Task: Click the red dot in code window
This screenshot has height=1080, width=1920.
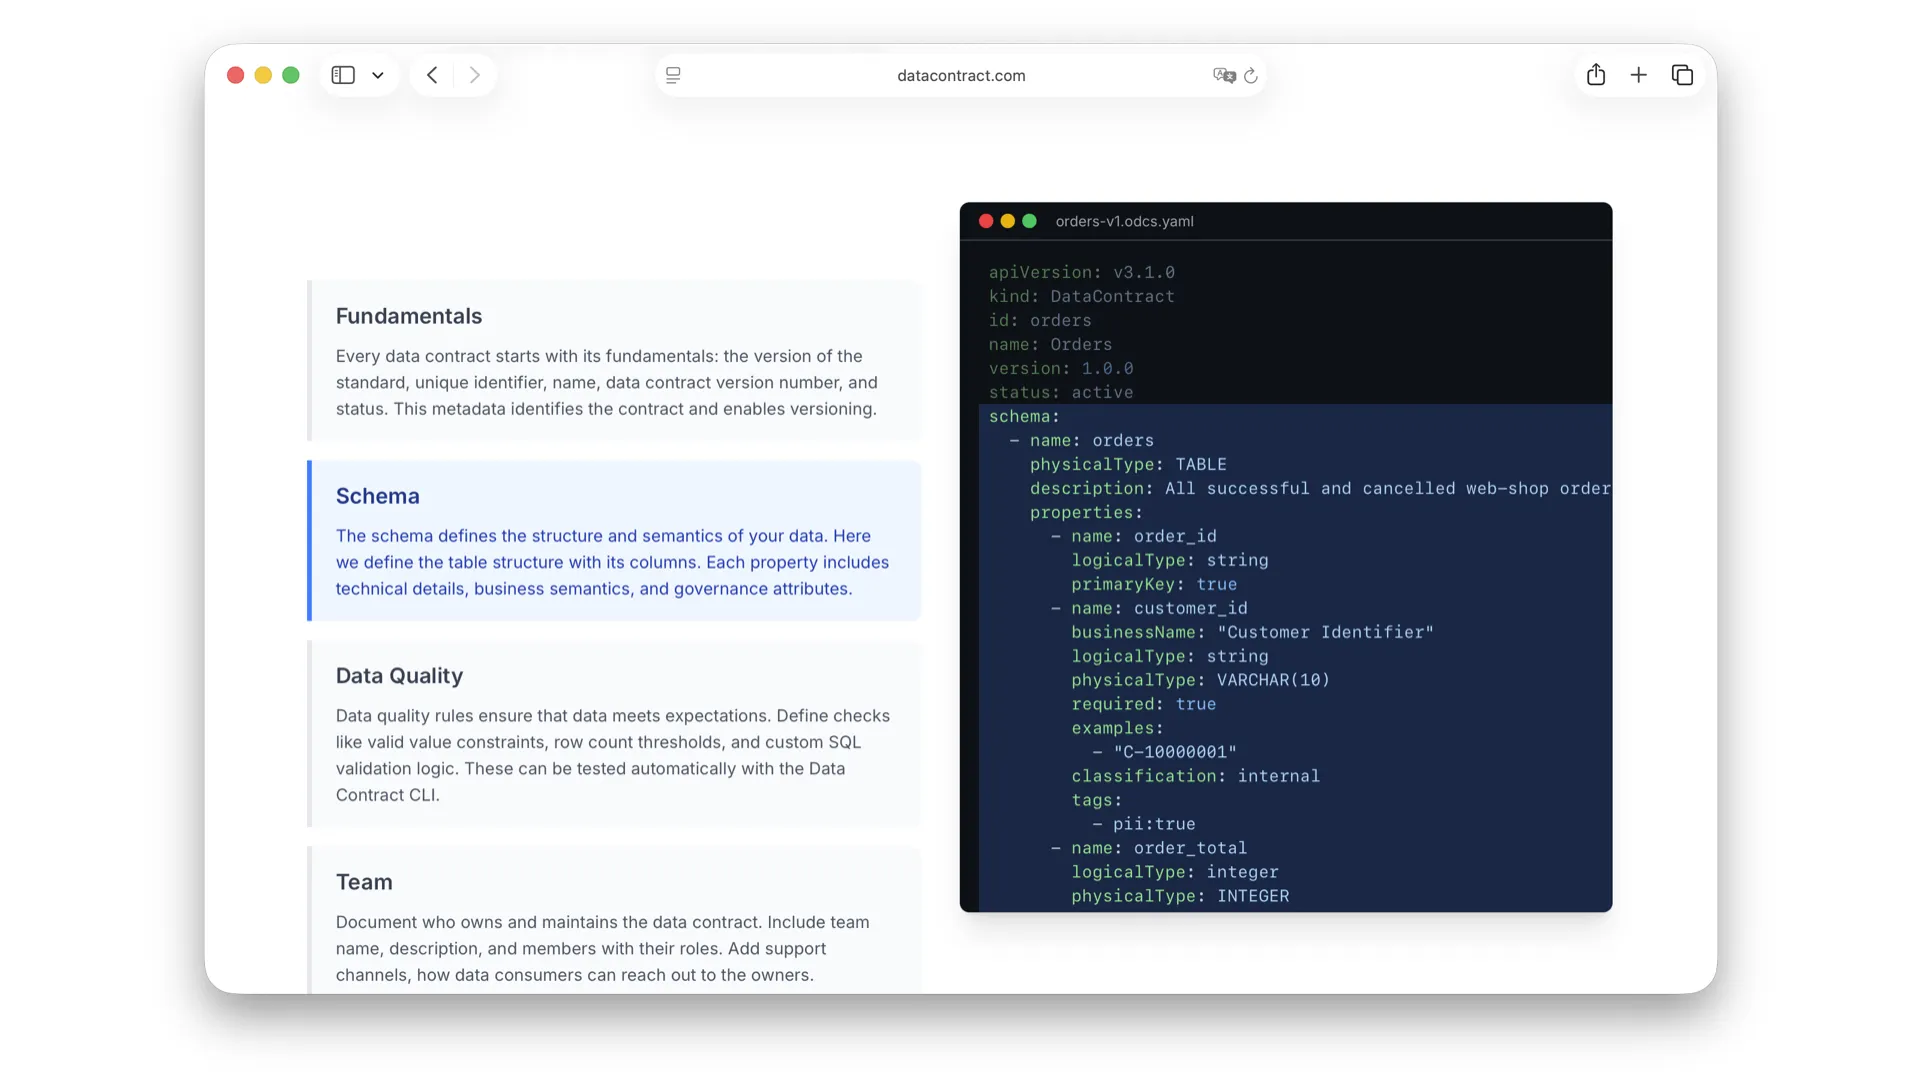Action: pos(986,221)
